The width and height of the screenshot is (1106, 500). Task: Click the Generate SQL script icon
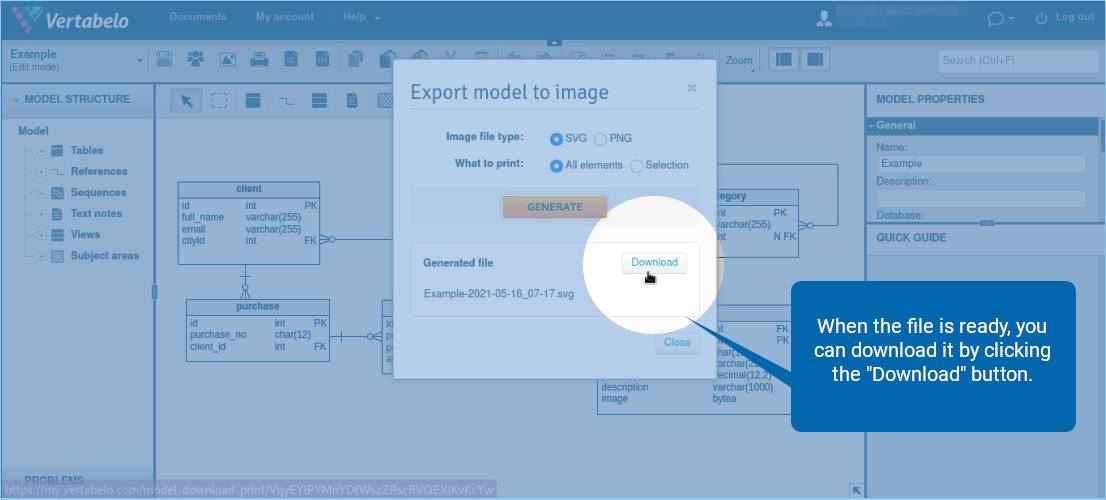point(291,59)
